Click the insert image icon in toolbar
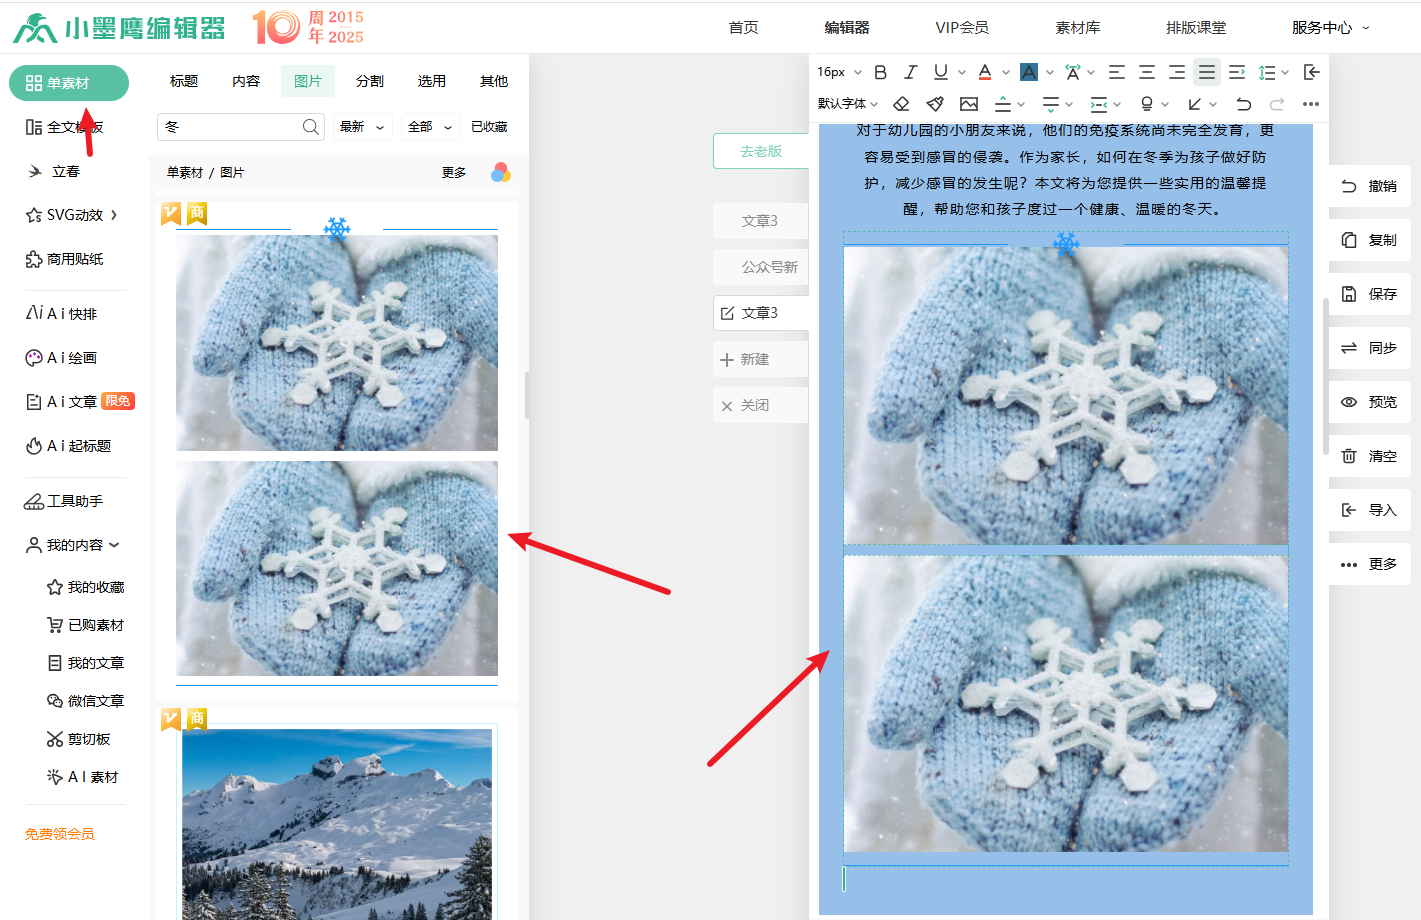This screenshot has height=920, width=1421. [x=968, y=104]
